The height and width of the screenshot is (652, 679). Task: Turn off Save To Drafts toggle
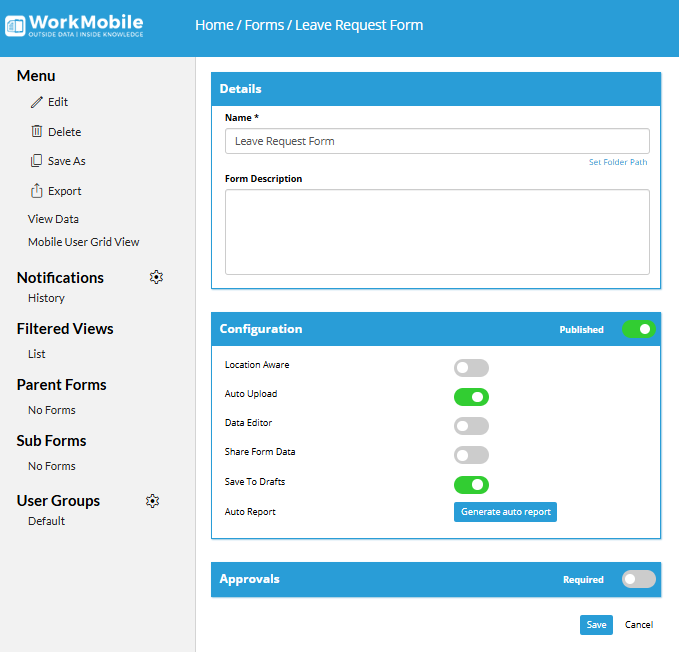[471, 485]
